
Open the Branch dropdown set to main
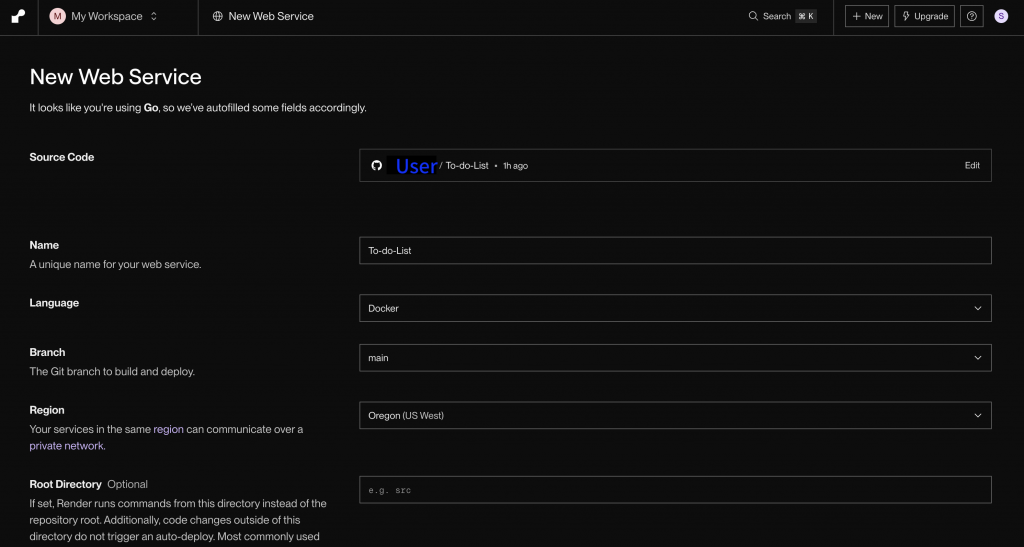tap(675, 358)
